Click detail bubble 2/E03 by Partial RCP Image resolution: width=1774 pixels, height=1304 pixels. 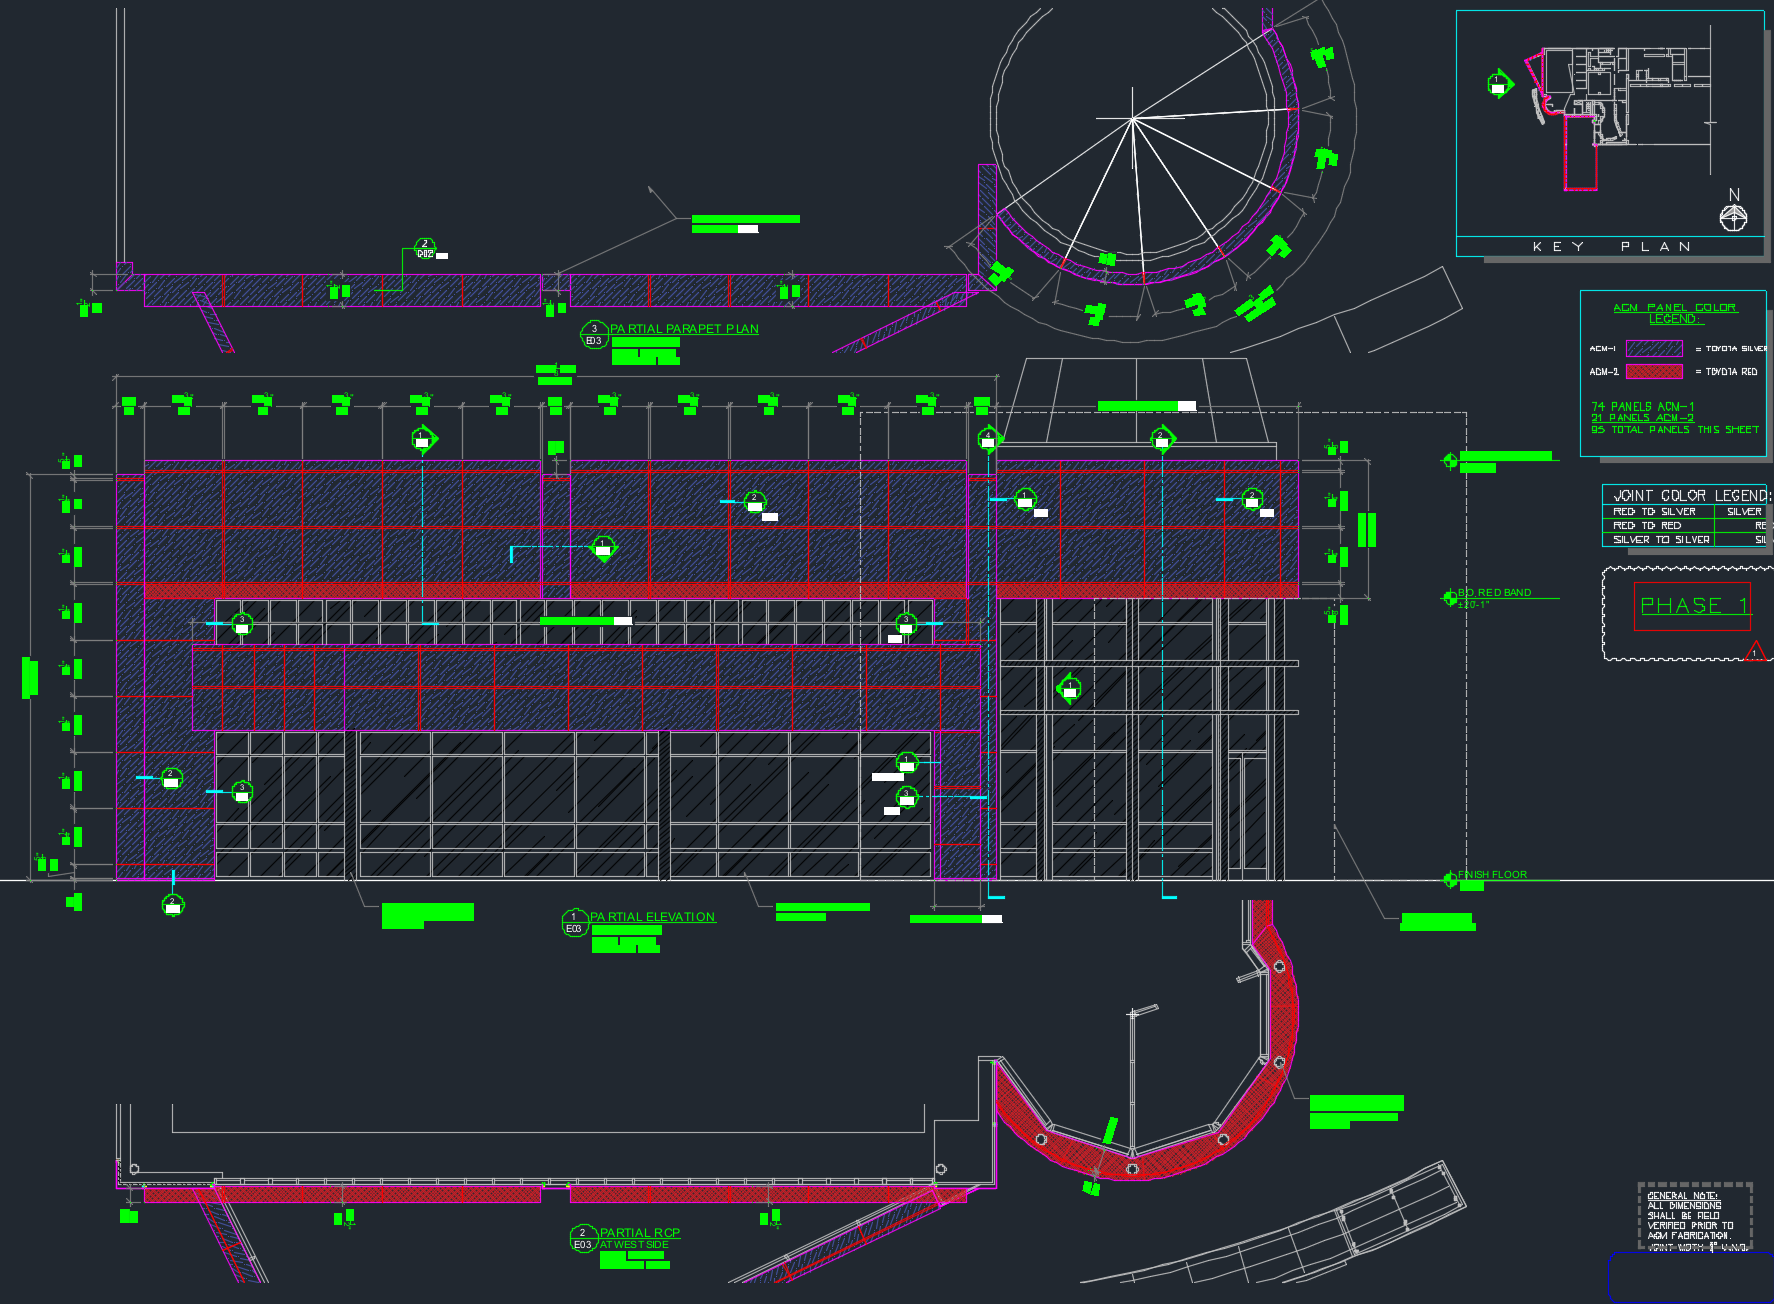point(583,1239)
